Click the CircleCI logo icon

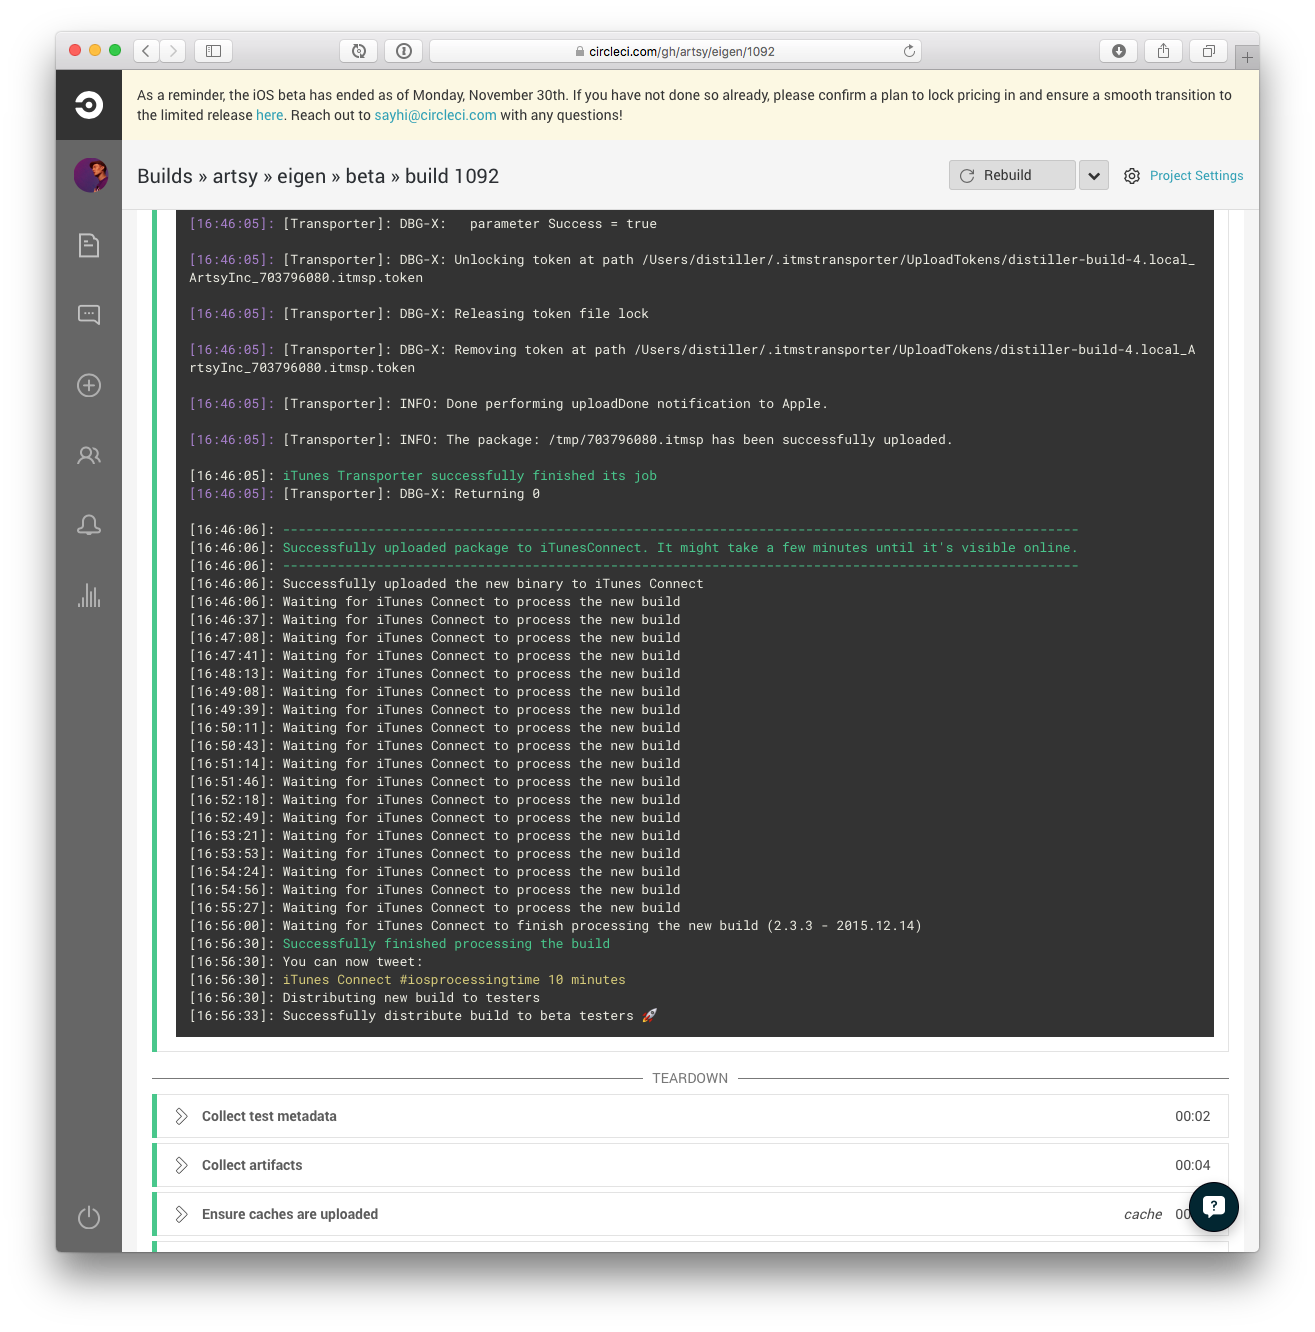tap(89, 104)
